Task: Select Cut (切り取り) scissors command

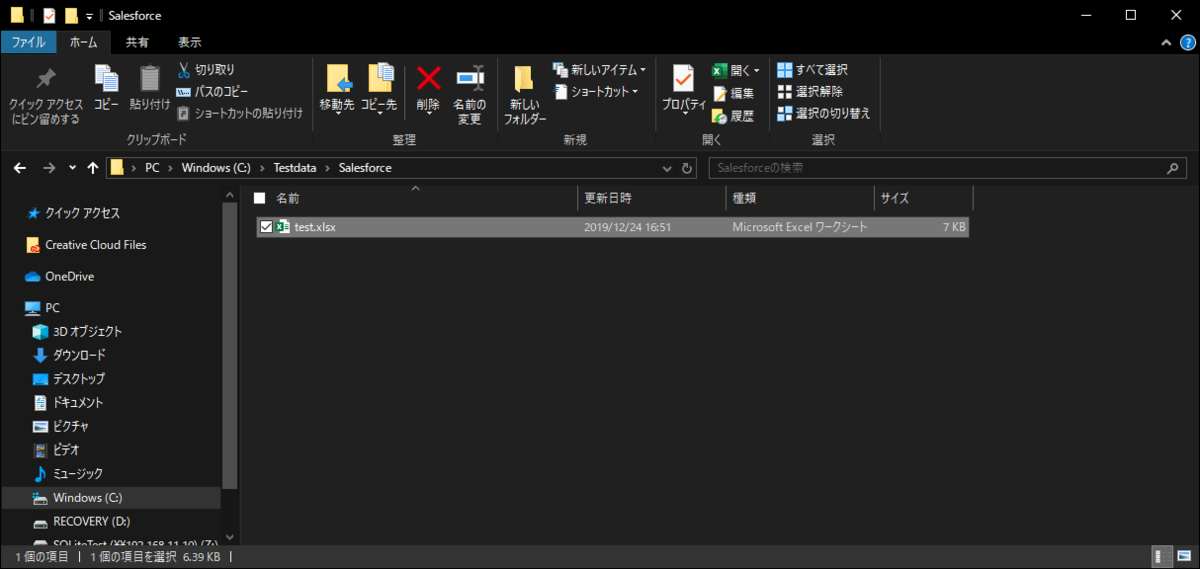Action: pos(206,70)
